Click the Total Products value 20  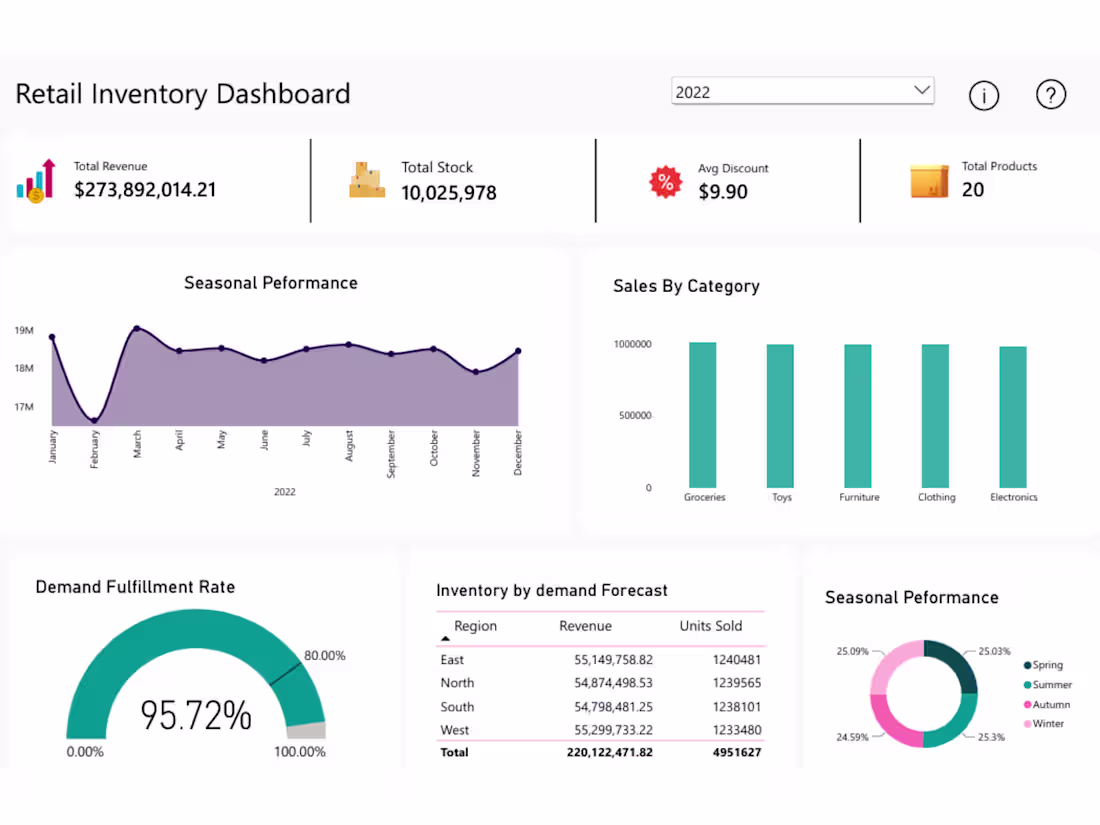(x=972, y=189)
